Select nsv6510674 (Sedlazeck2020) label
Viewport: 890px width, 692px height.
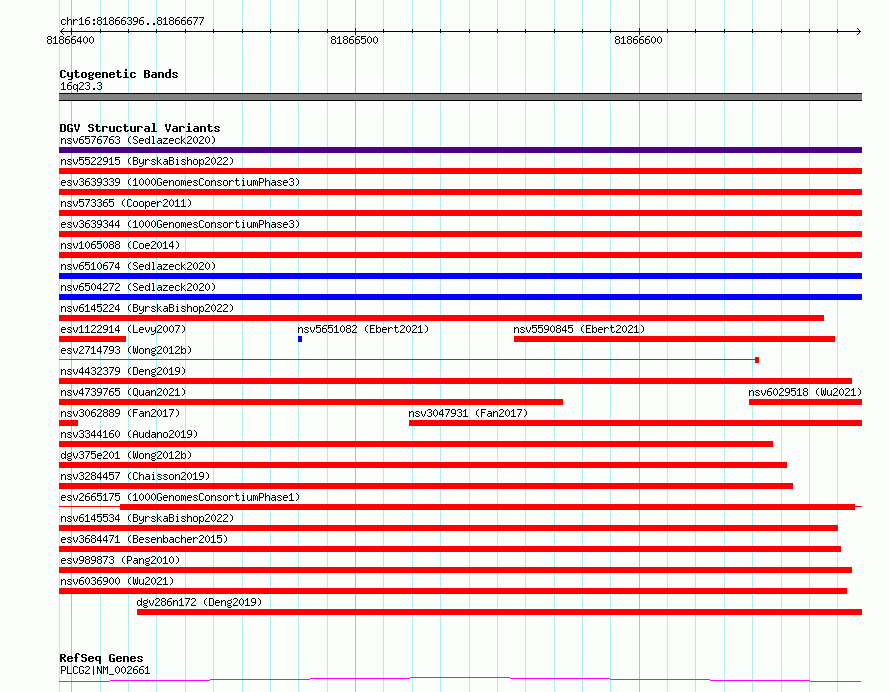[138, 266]
